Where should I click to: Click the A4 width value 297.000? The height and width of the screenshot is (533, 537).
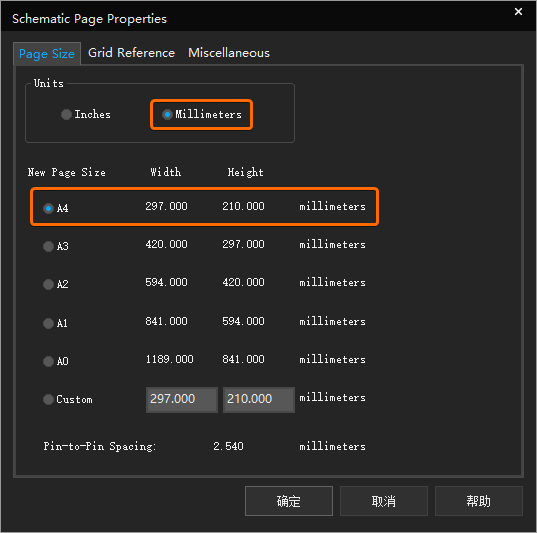point(166,206)
